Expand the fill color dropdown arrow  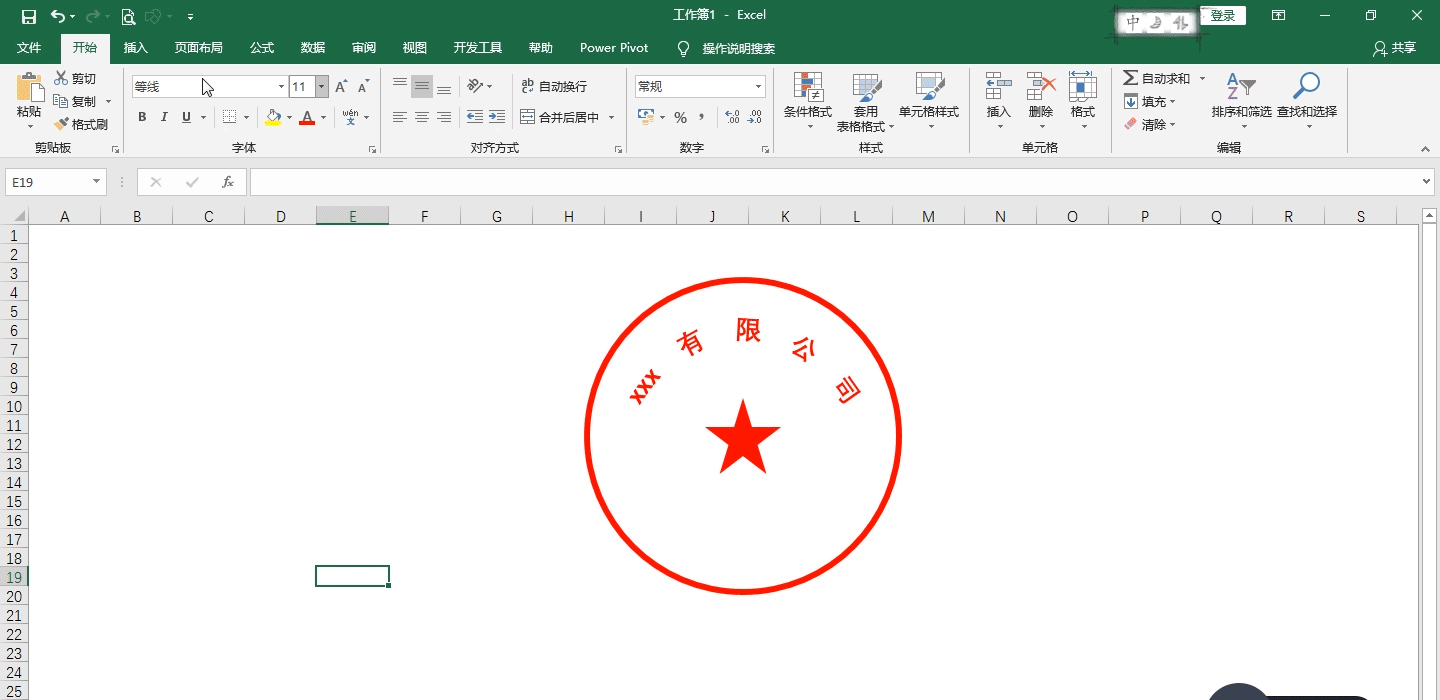pyautogui.click(x=290, y=117)
